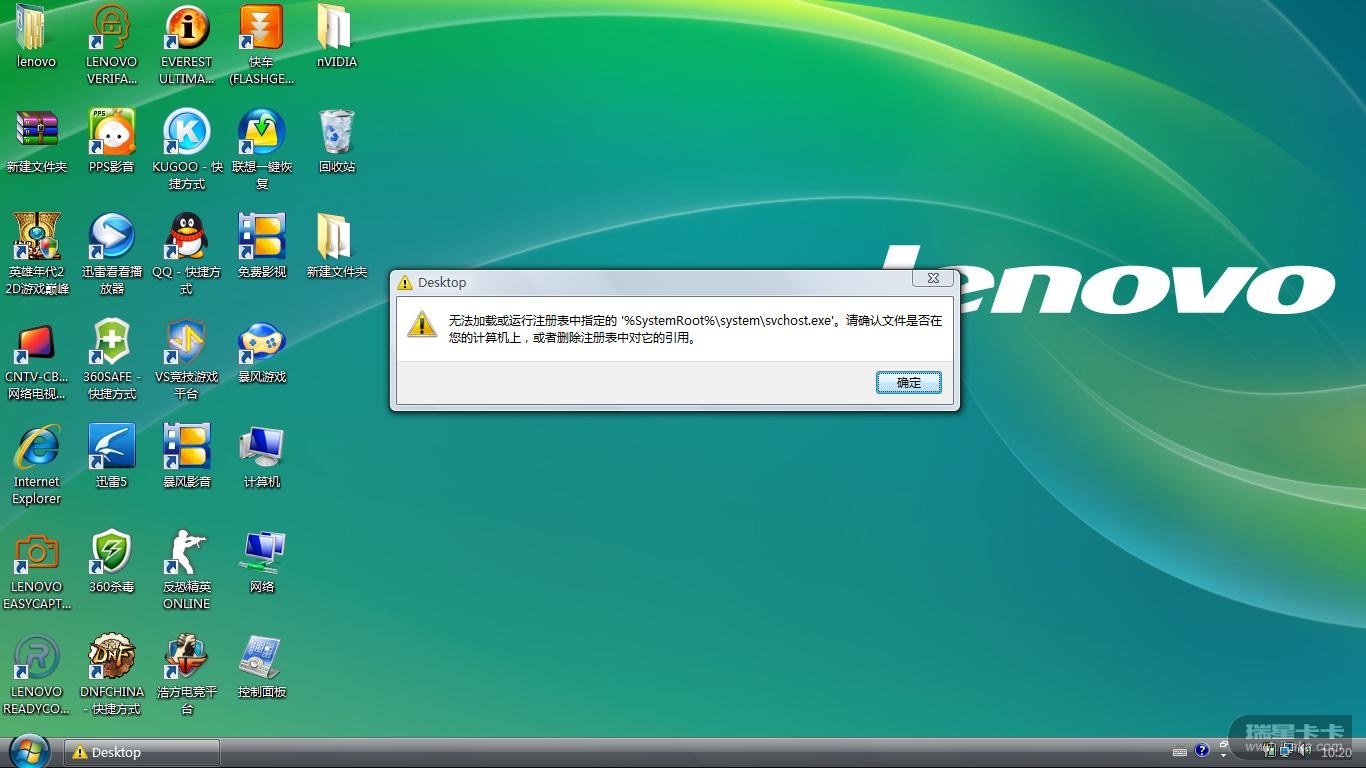This screenshot has width=1366, height=768.
Task: Select the Internet Explorer icon
Action: click(37, 447)
